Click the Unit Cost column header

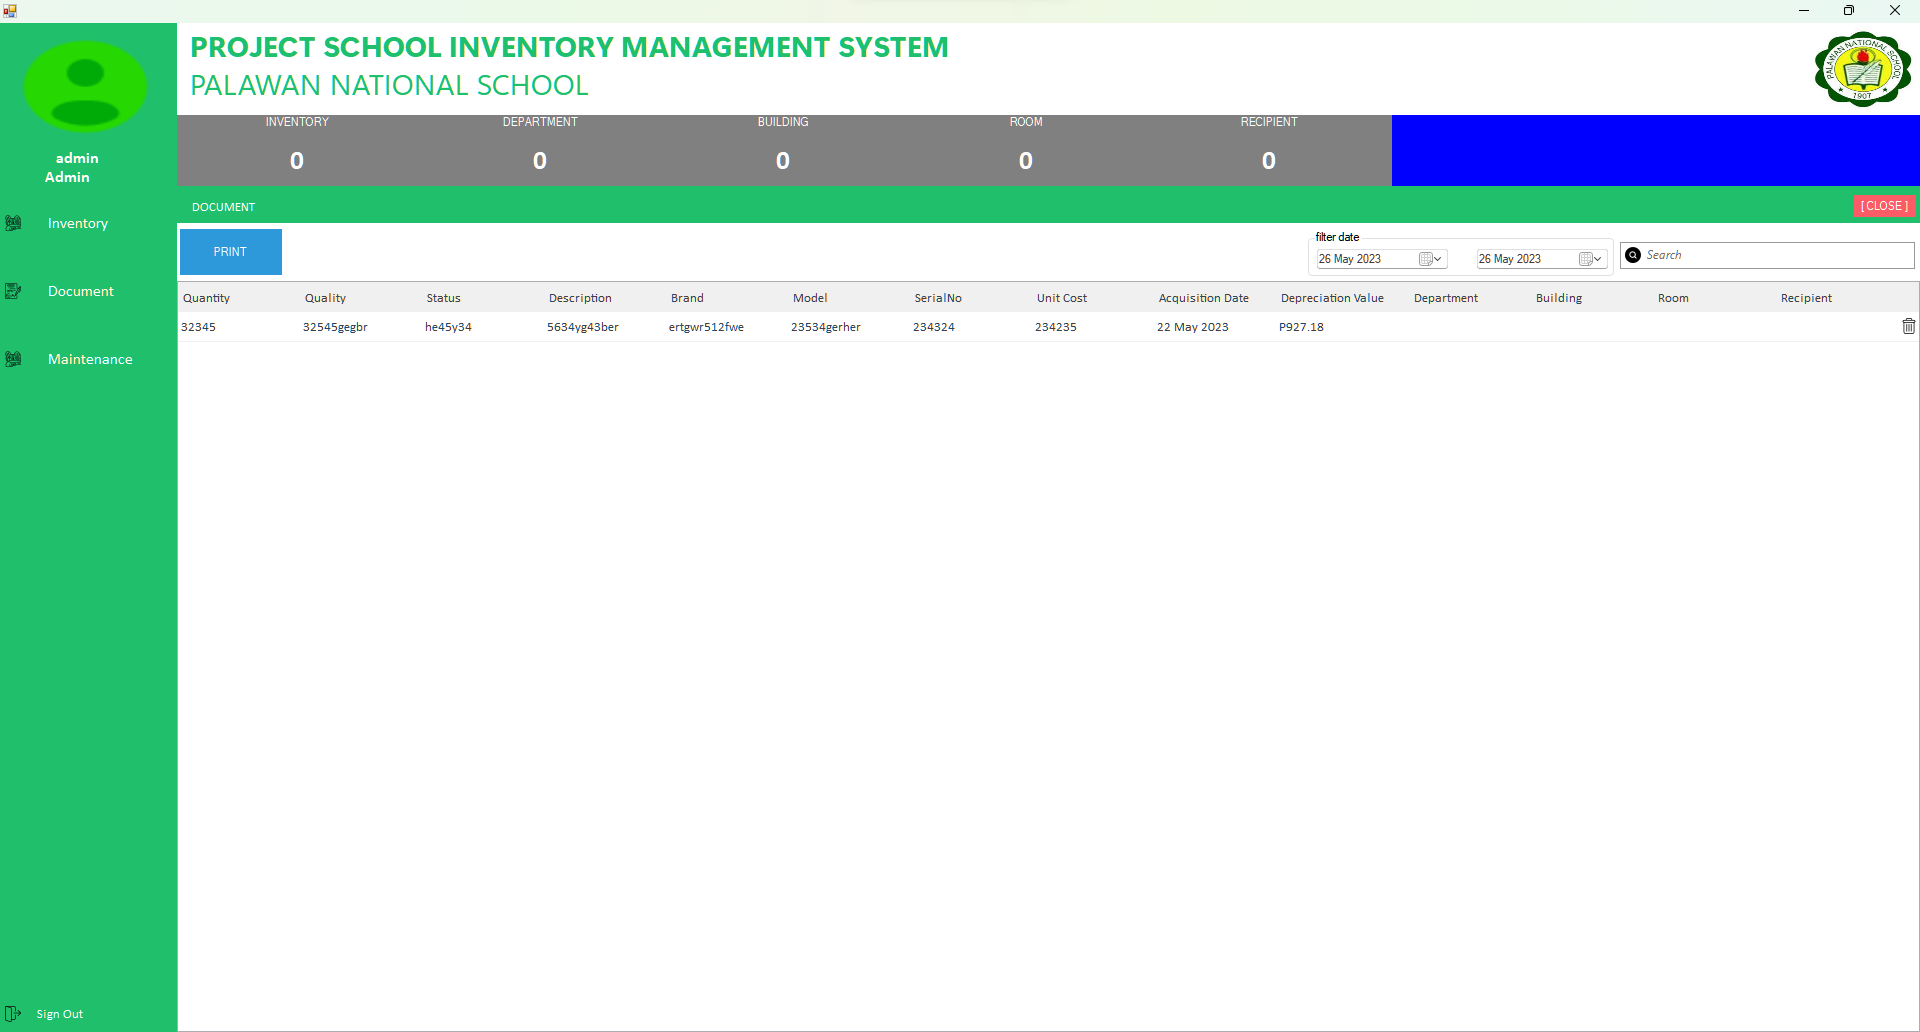click(1062, 298)
